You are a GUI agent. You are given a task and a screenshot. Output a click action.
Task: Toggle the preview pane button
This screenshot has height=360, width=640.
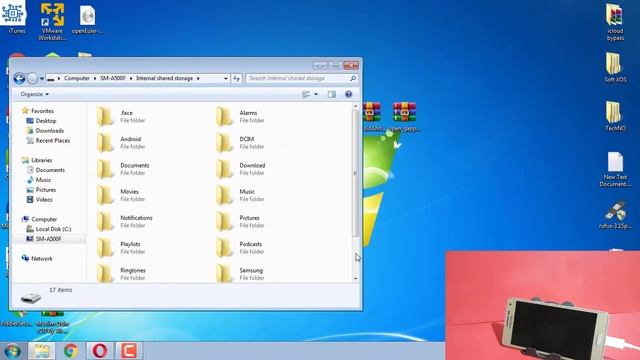tap(331, 94)
